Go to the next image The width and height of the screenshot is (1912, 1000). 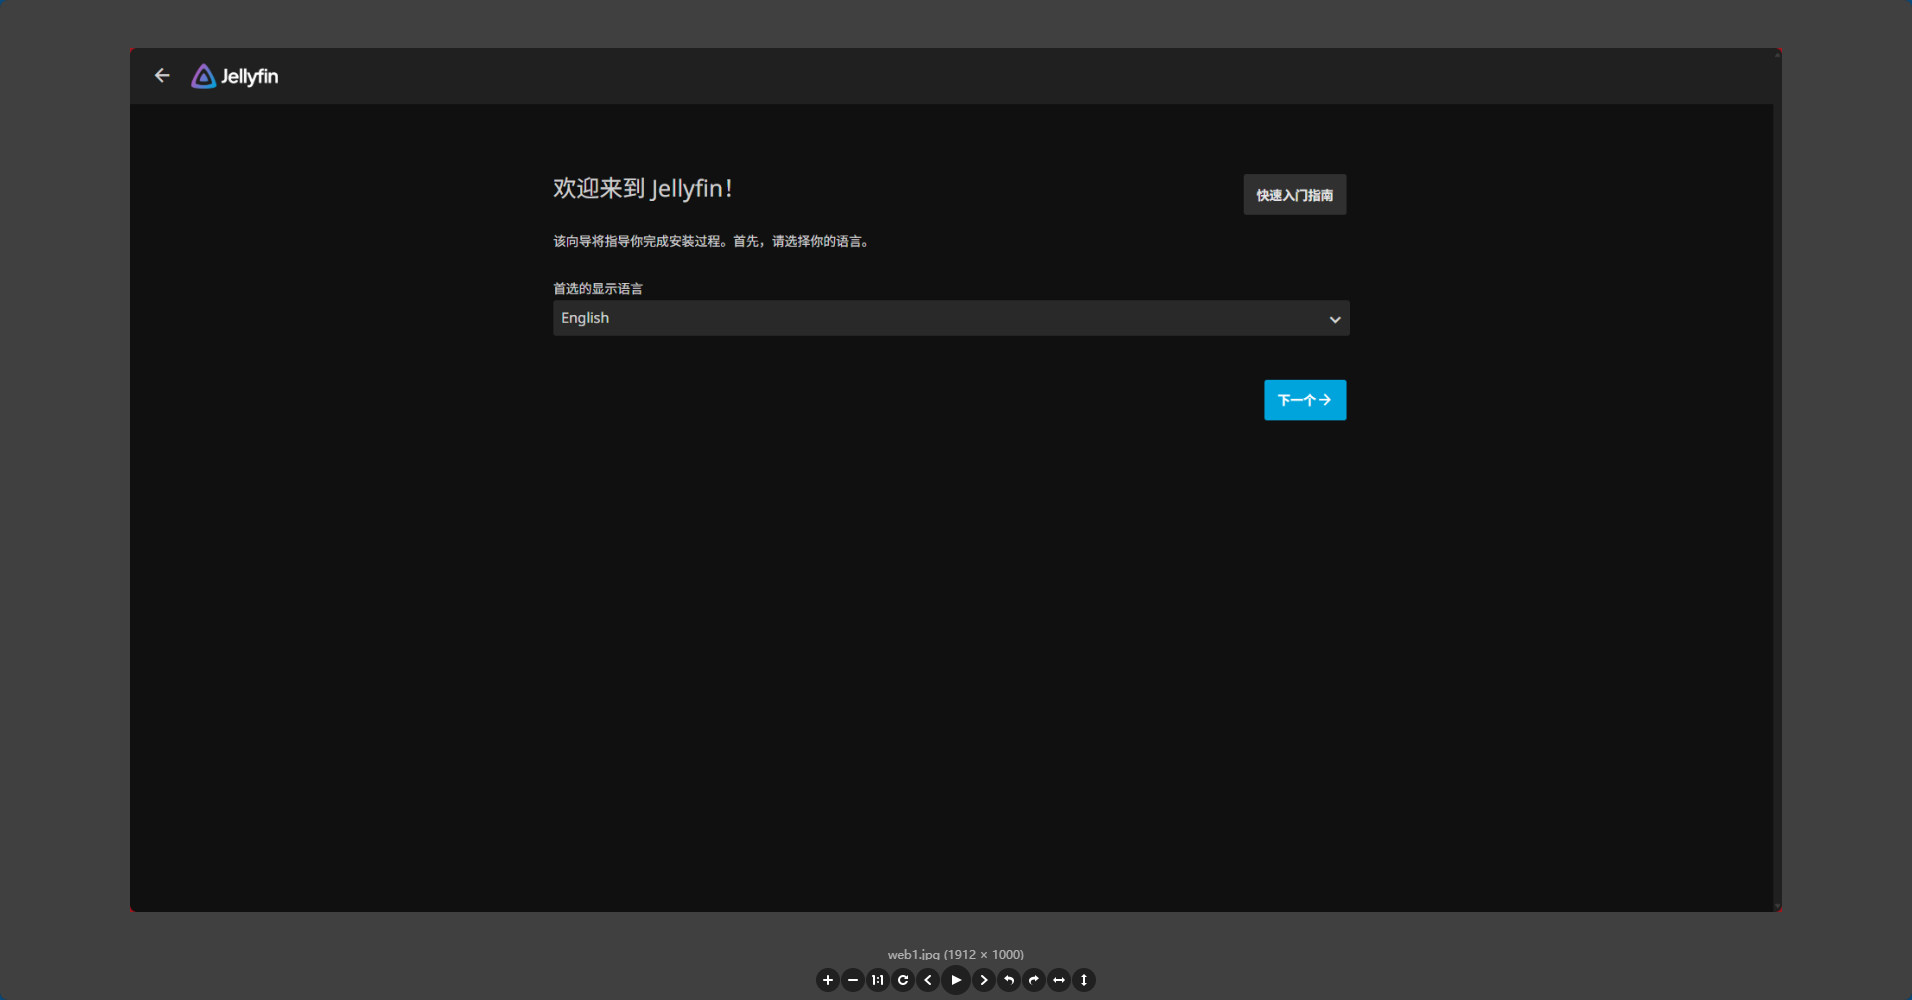(984, 980)
